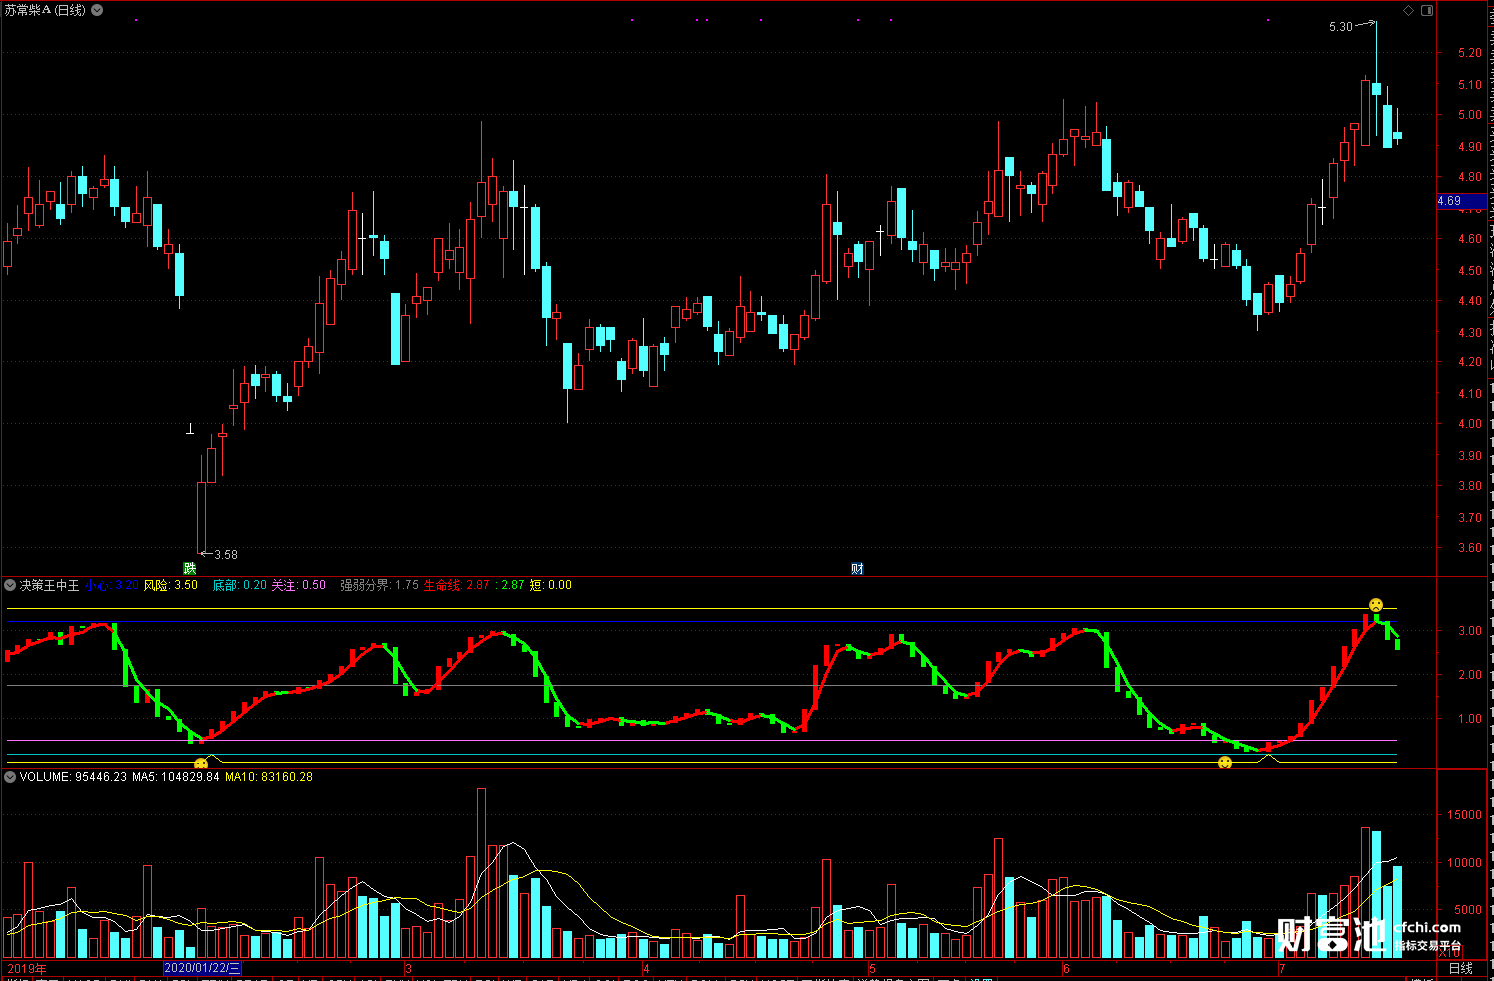Click the 2020/01/22/三 date marker
1494x981 pixels.
(x=202, y=968)
